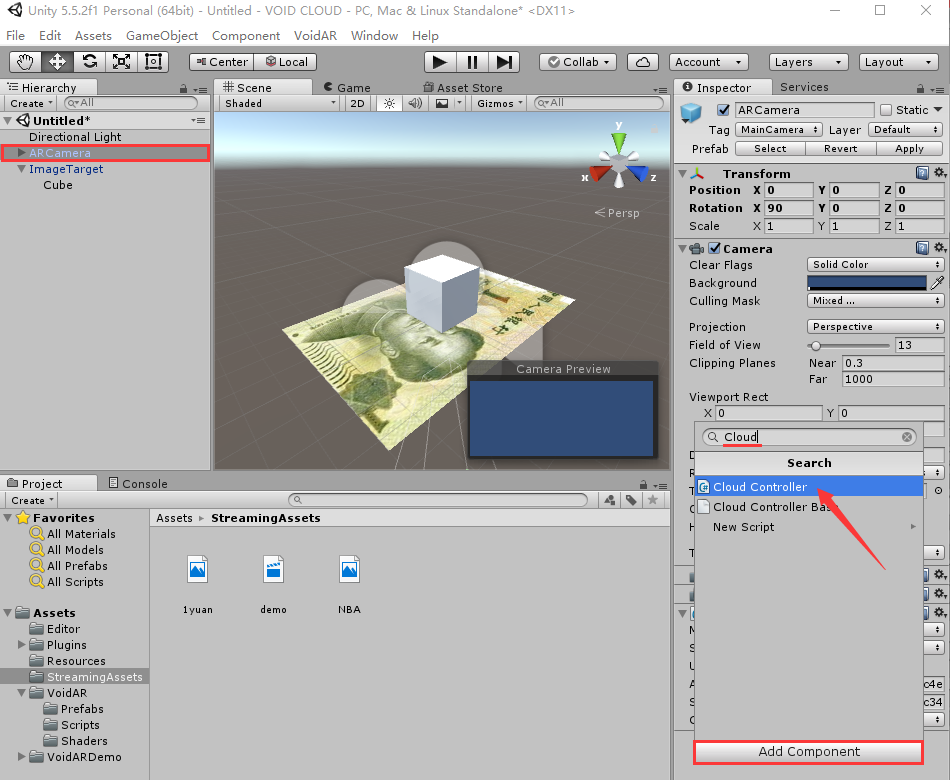Open Projection Perspective dropdown
Viewport: 950px width, 780px height.
coord(875,327)
